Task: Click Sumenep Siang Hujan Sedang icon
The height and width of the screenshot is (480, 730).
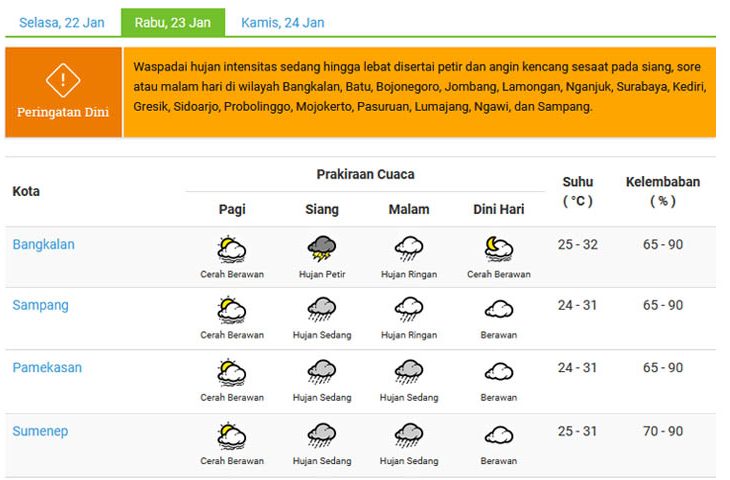Action: coord(322,435)
